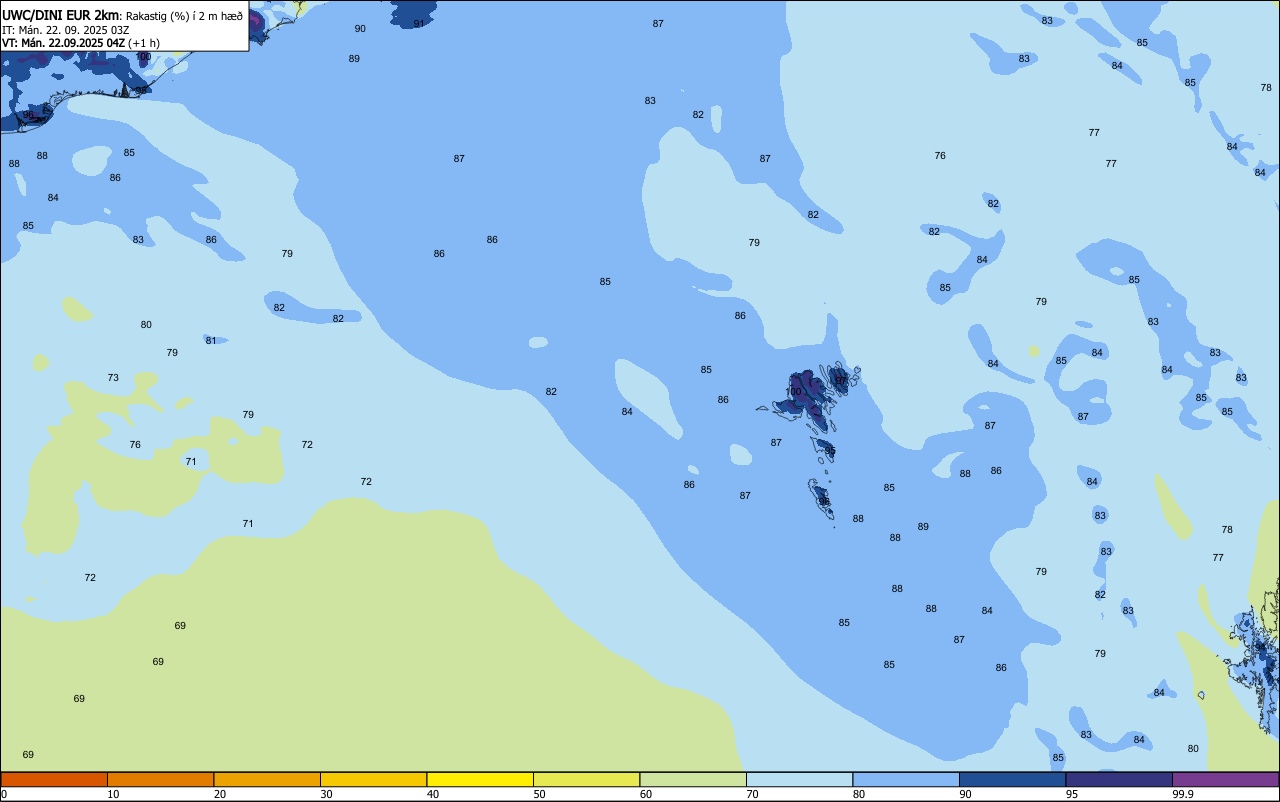Click the "IT: Mán. 22. 09. 2025 03Z" line
Viewport: 1280px width, 802px height.
68,30
